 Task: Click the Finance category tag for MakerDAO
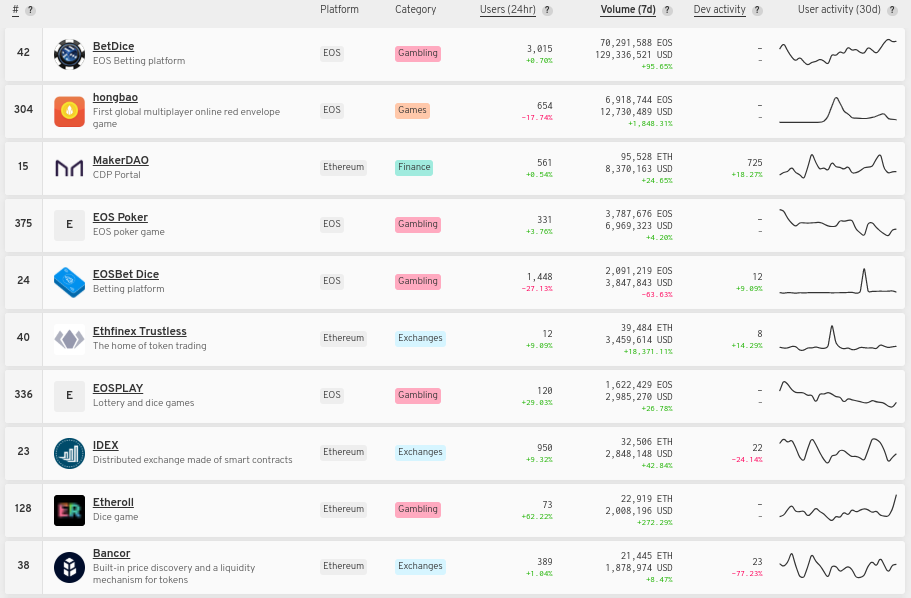point(414,167)
